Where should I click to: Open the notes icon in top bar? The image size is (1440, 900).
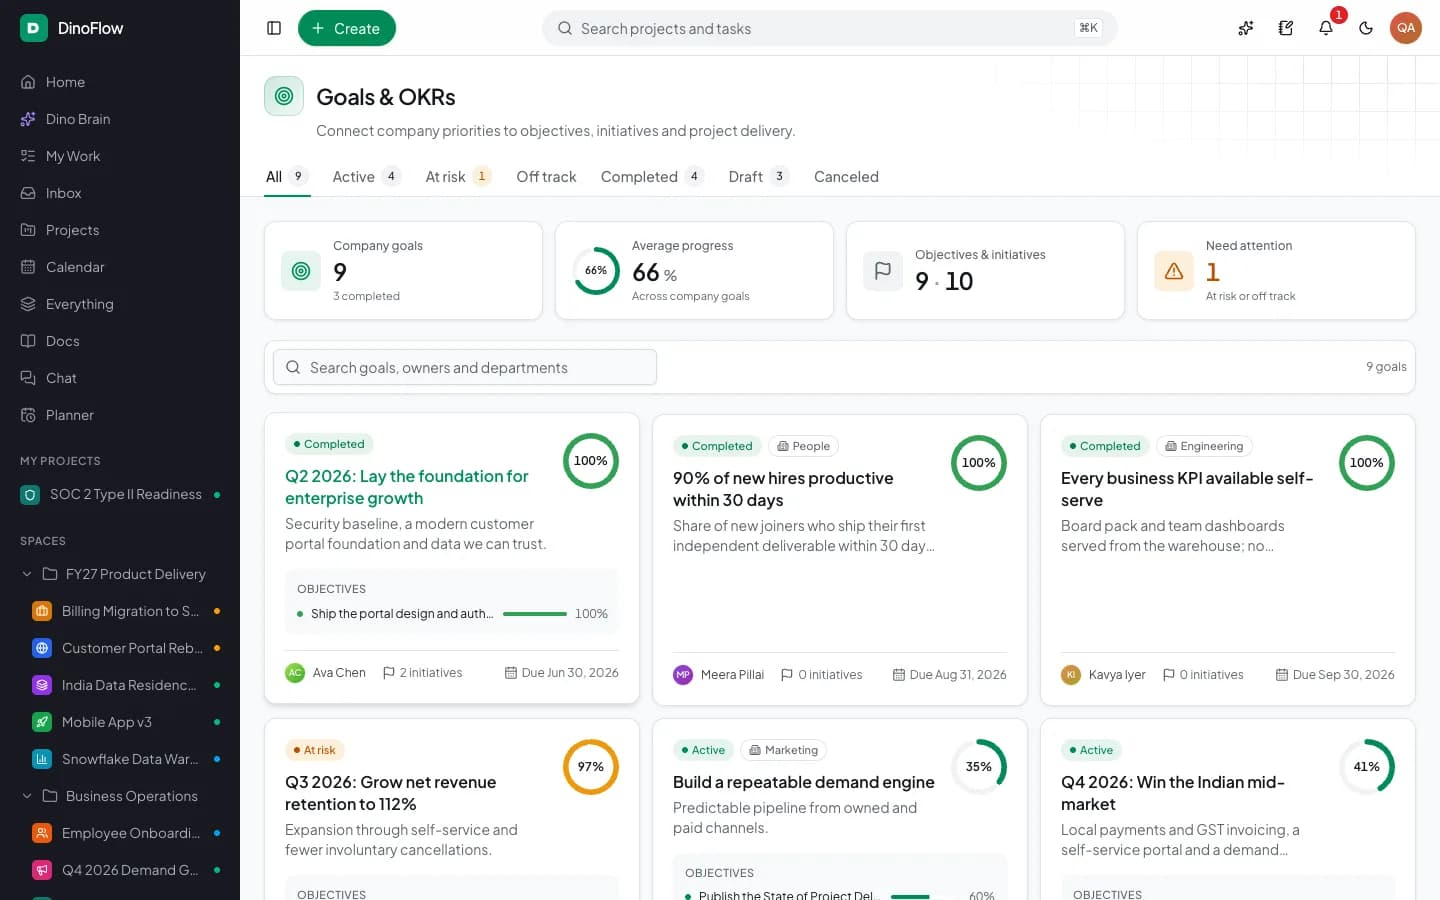(x=1286, y=28)
